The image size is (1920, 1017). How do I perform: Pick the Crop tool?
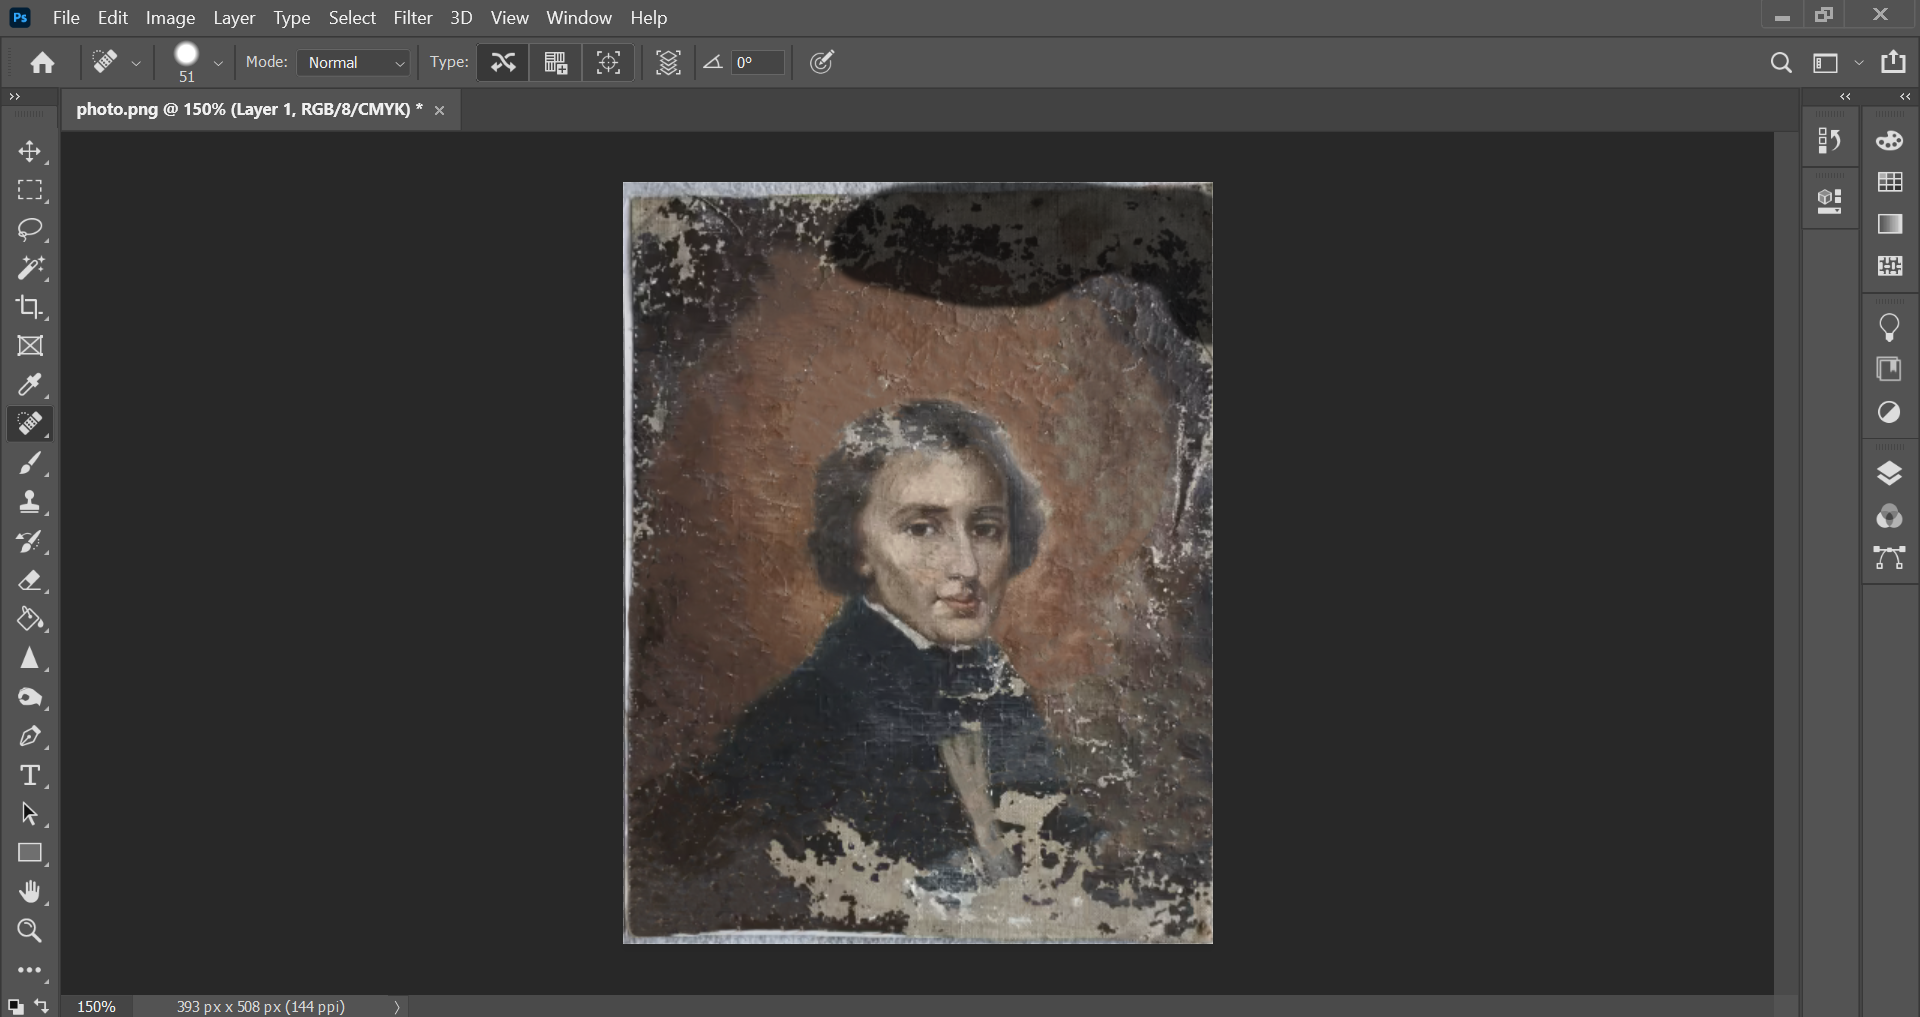(x=30, y=307)
